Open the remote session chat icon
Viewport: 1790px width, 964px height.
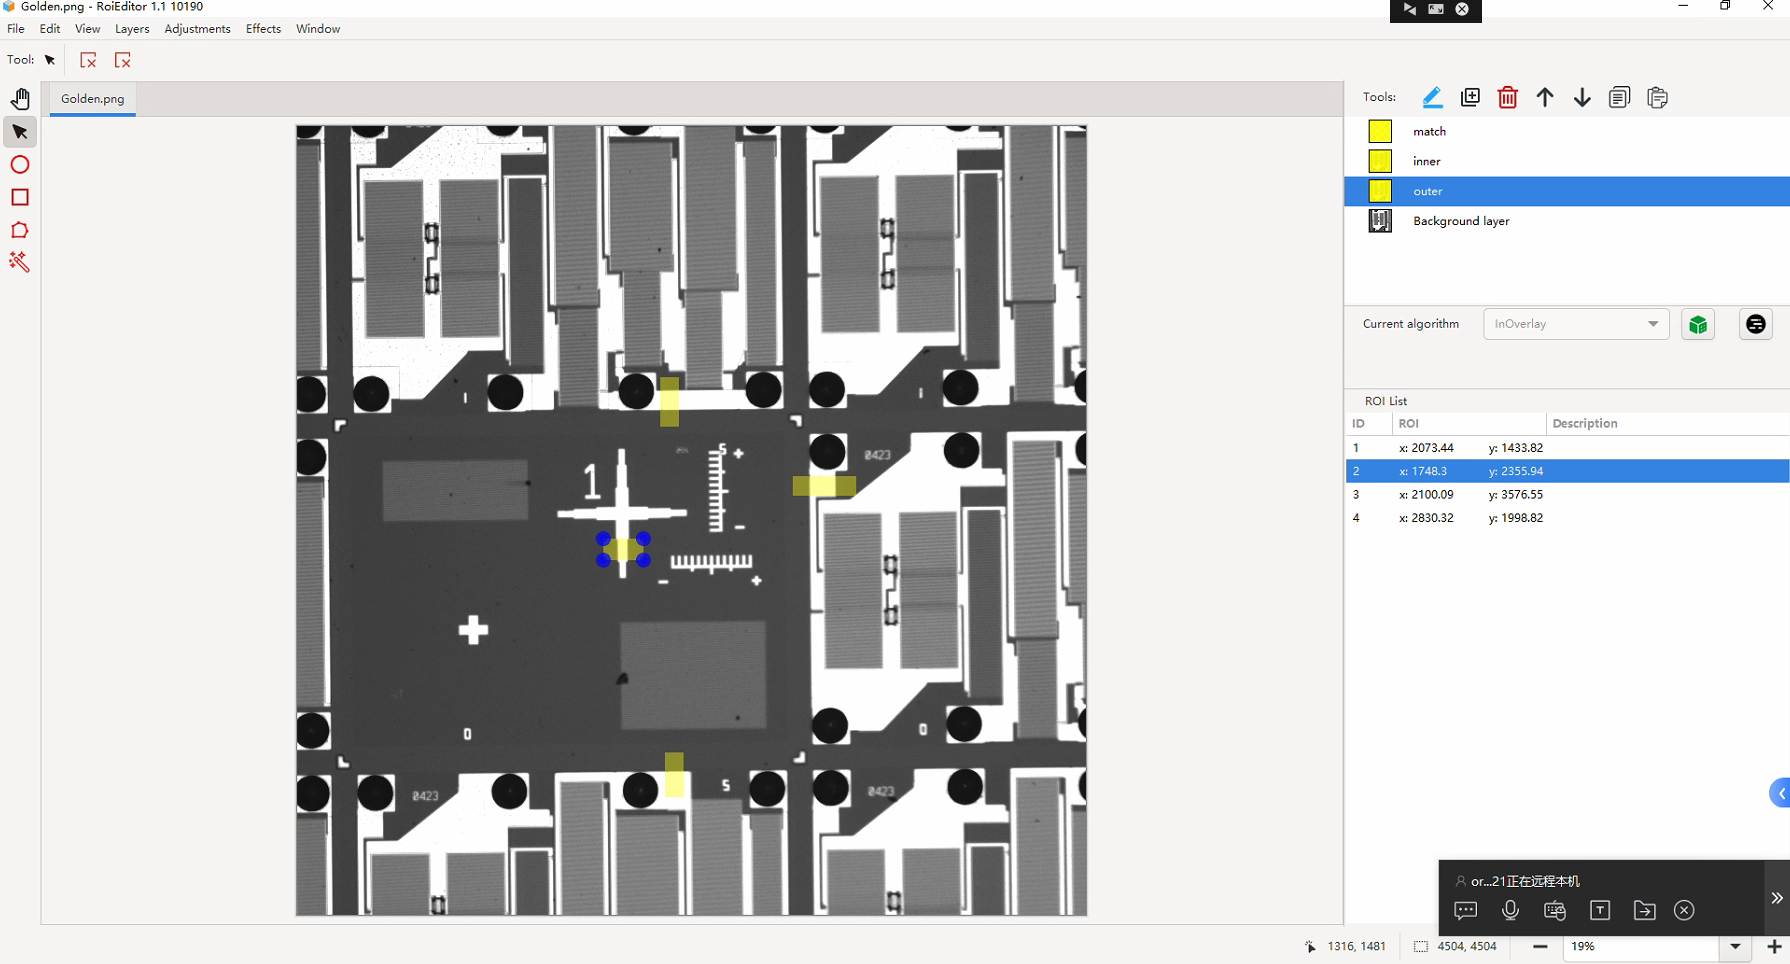pos(1466,910)
